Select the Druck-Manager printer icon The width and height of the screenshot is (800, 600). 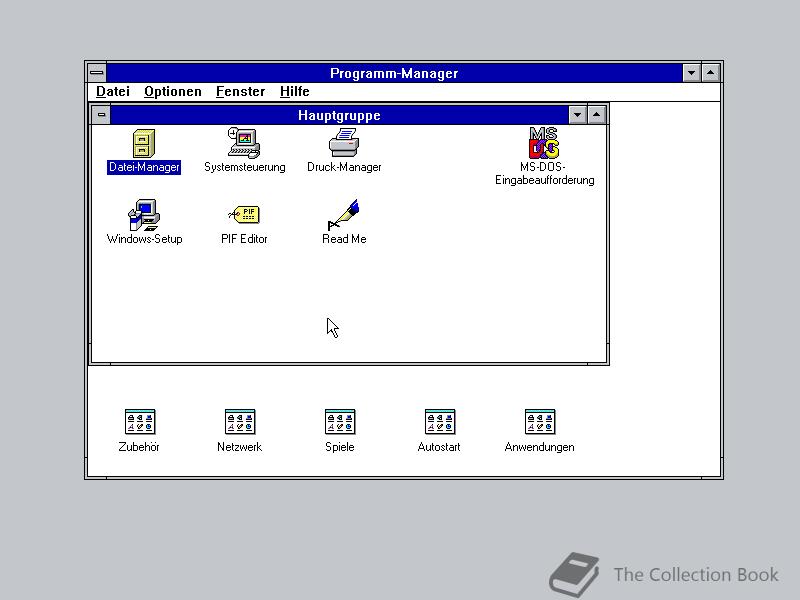coord(344,143)
